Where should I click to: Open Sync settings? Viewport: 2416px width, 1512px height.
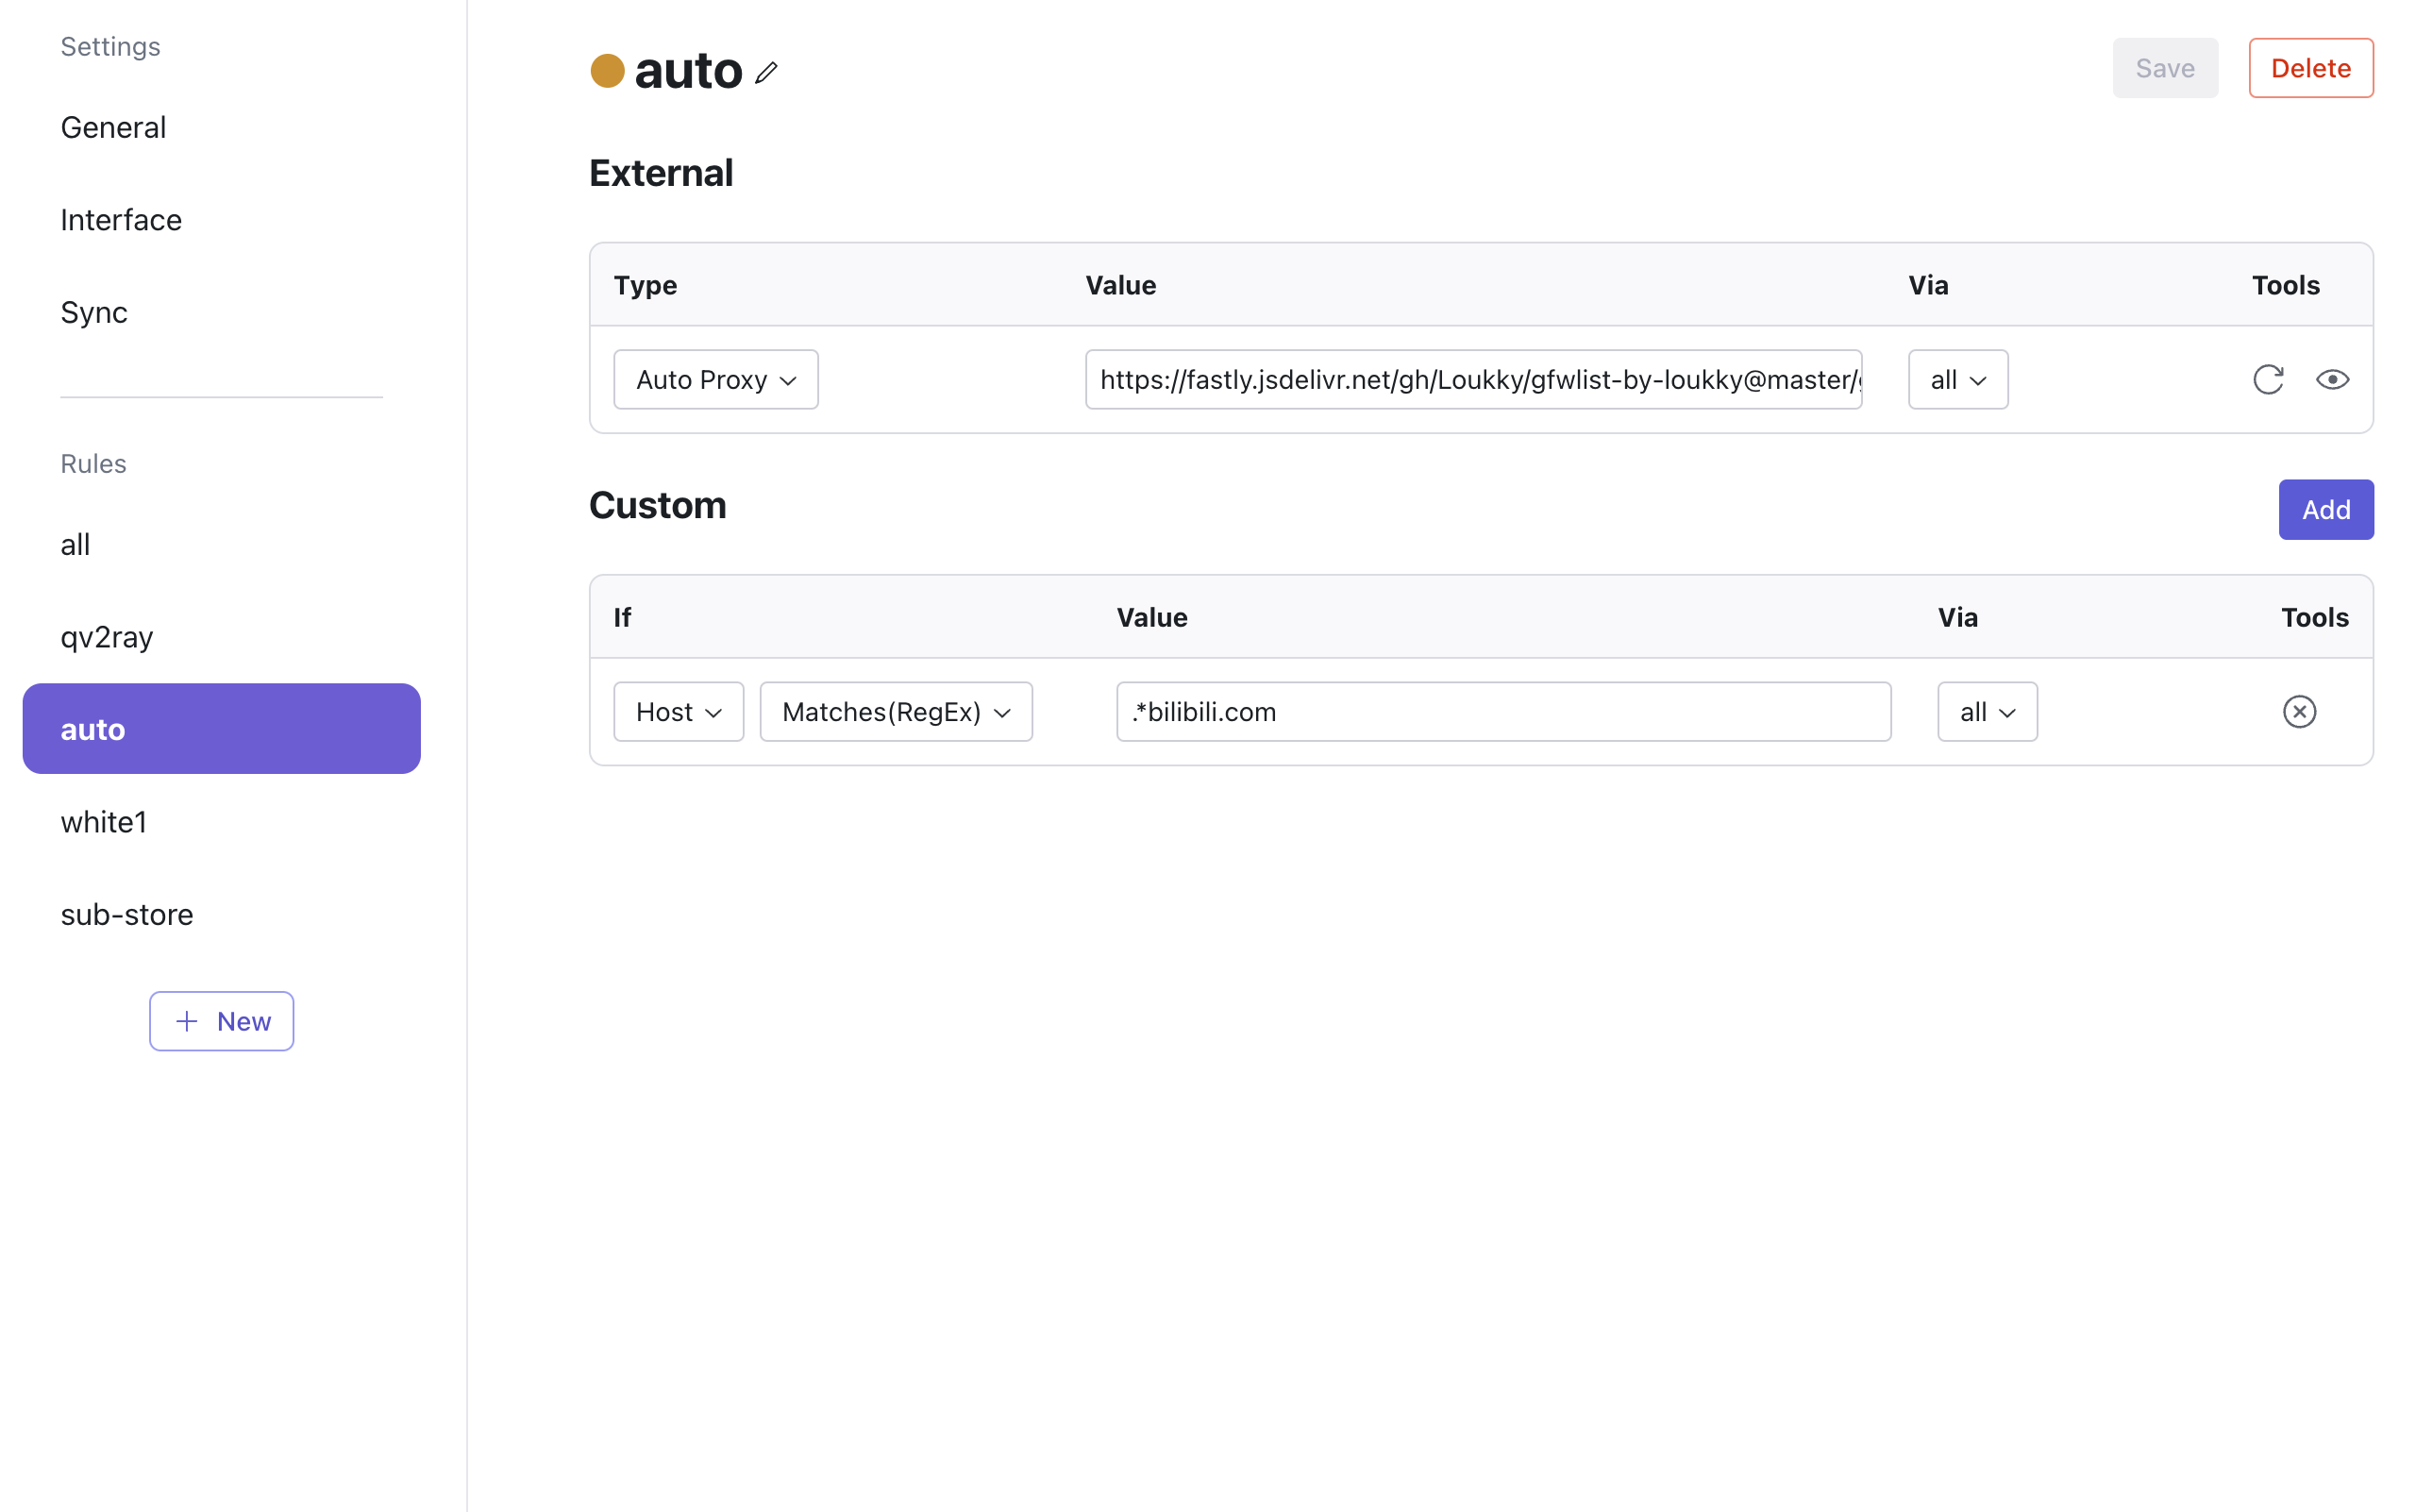93,311
